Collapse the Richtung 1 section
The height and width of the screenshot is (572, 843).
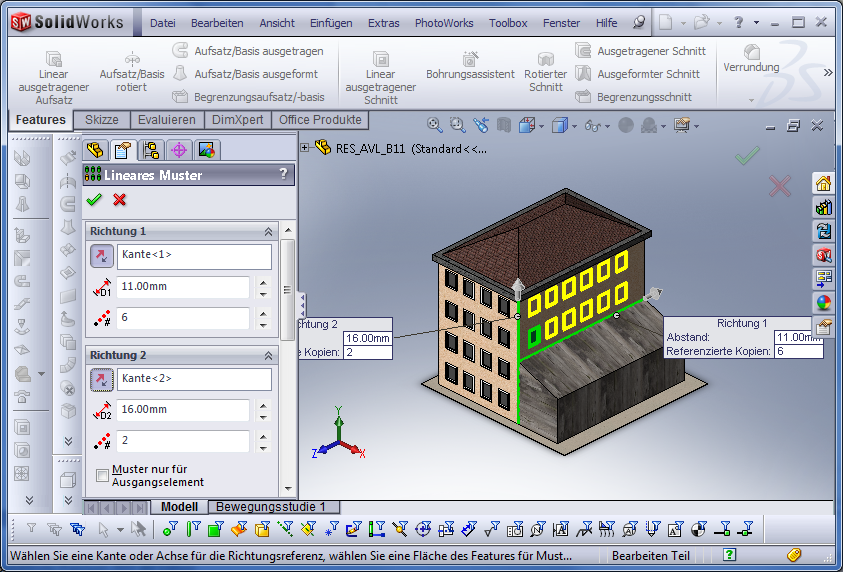pyautogui.click(x=268, y=231)
